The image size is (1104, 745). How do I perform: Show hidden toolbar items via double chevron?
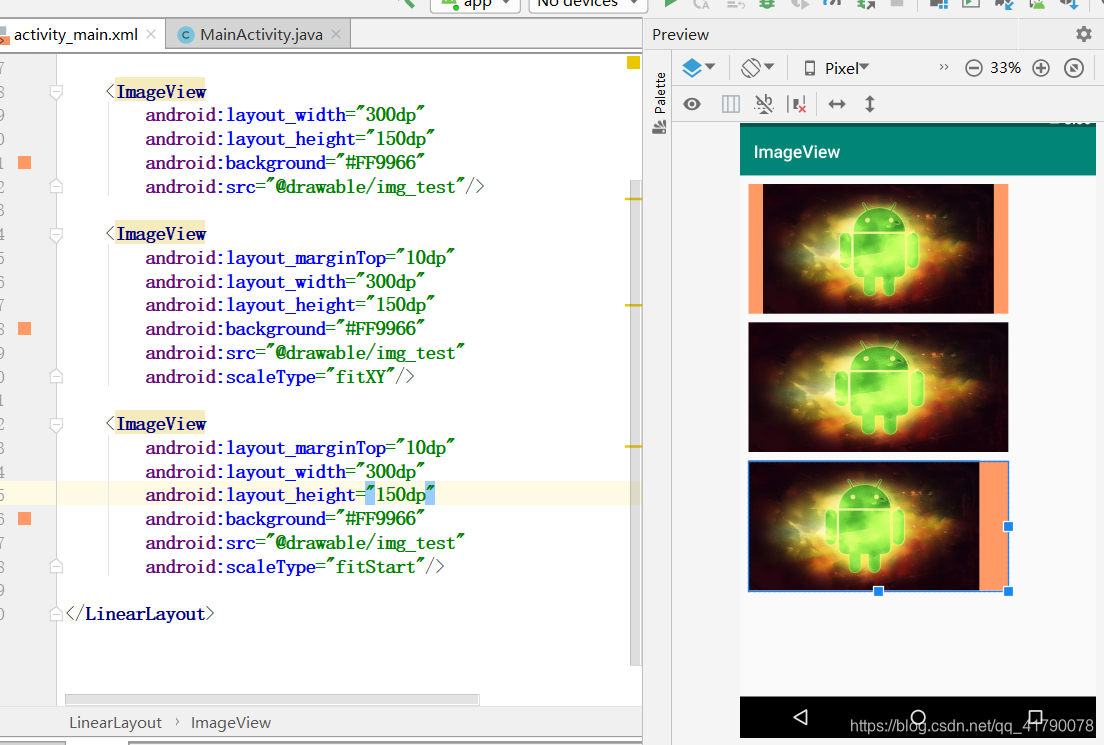click(943, 68)
